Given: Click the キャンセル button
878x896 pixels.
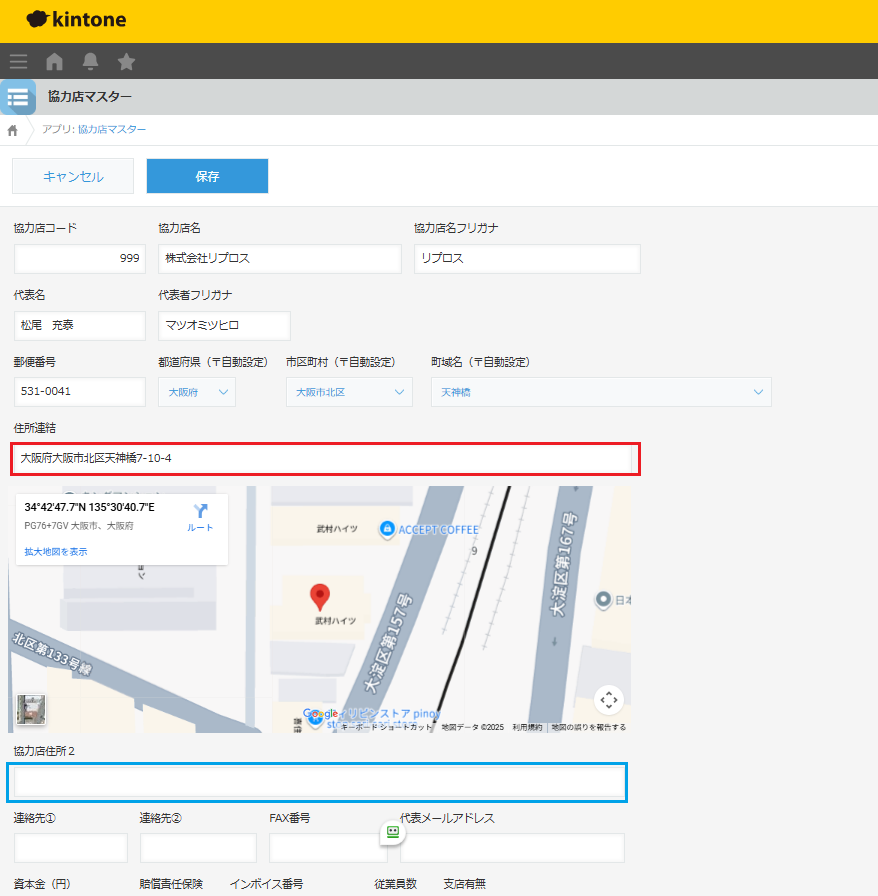Looking at the screenshot, I should pos(73,176).
